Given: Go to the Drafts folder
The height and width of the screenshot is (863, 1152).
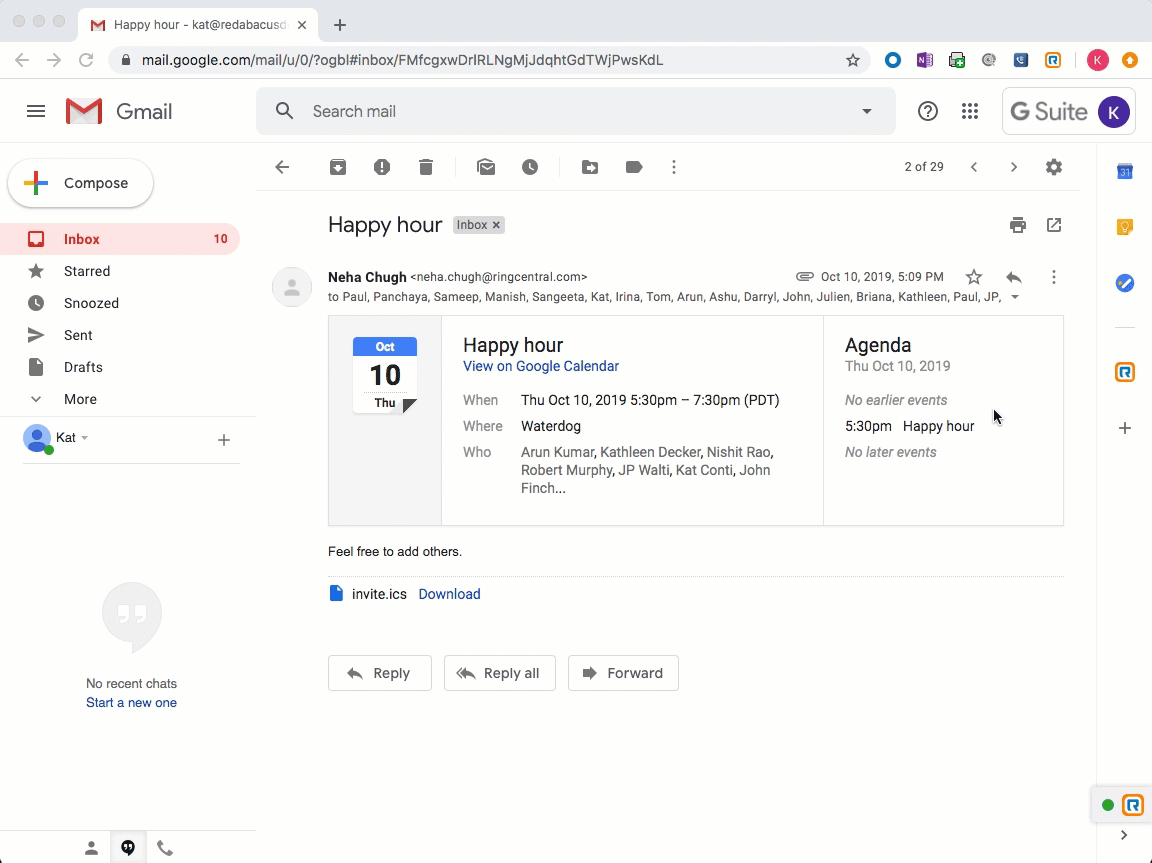Looking at the screenshot, I should (x=83, y=367).
